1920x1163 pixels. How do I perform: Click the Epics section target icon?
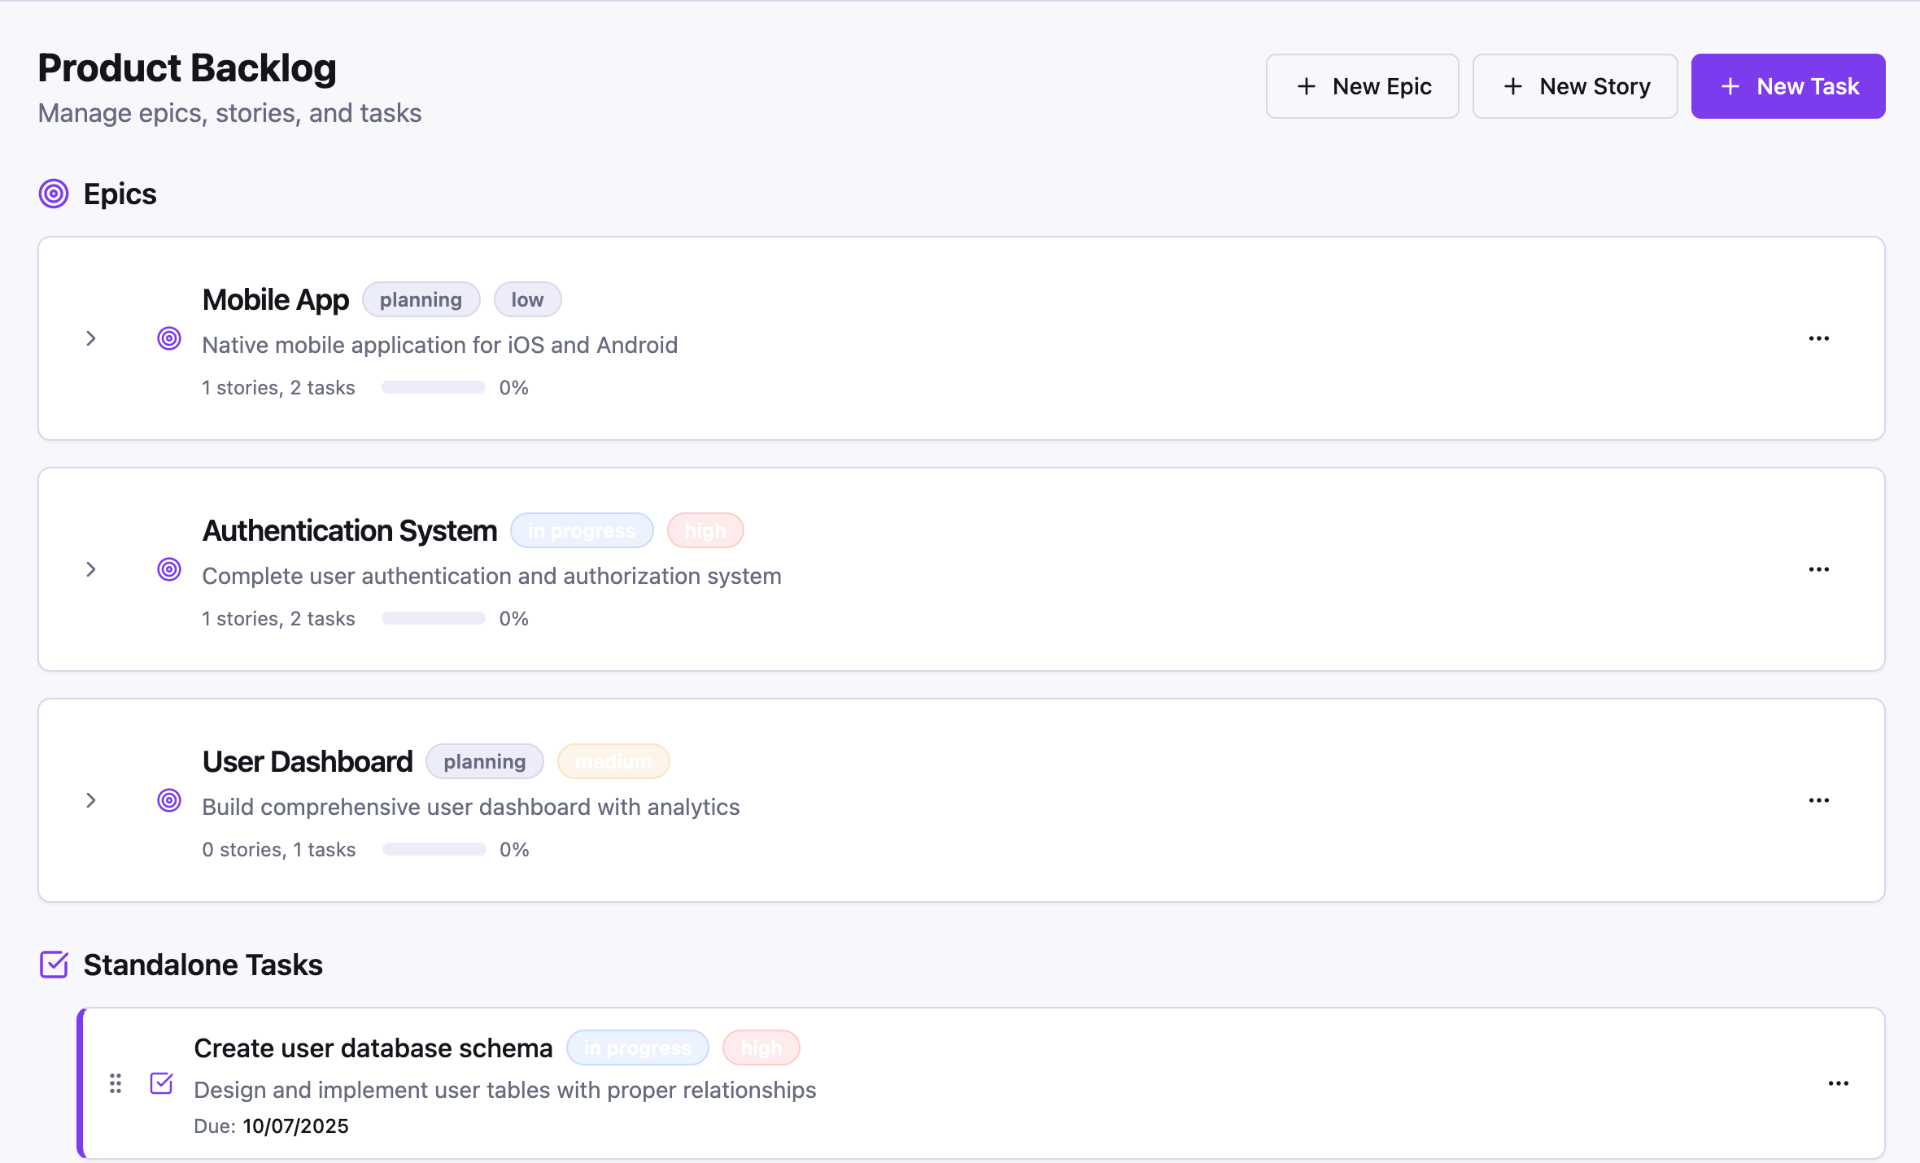pos(53,193)
